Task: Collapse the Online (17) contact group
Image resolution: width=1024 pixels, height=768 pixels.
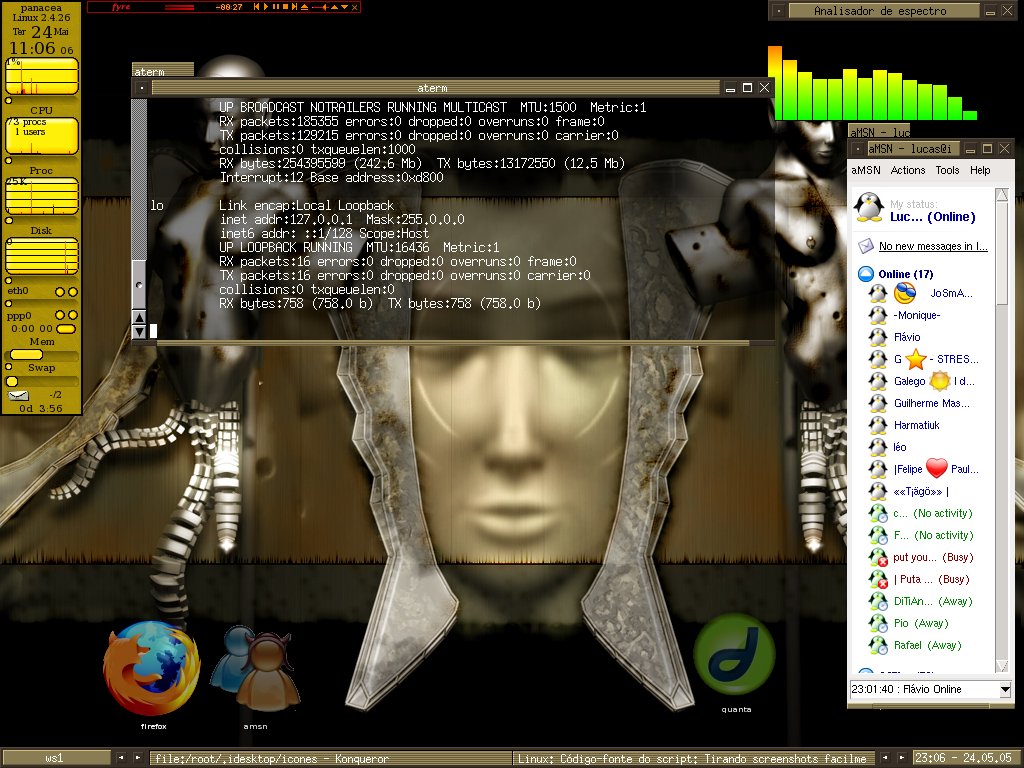Action: pyautogui.click(x=866, y=274)
